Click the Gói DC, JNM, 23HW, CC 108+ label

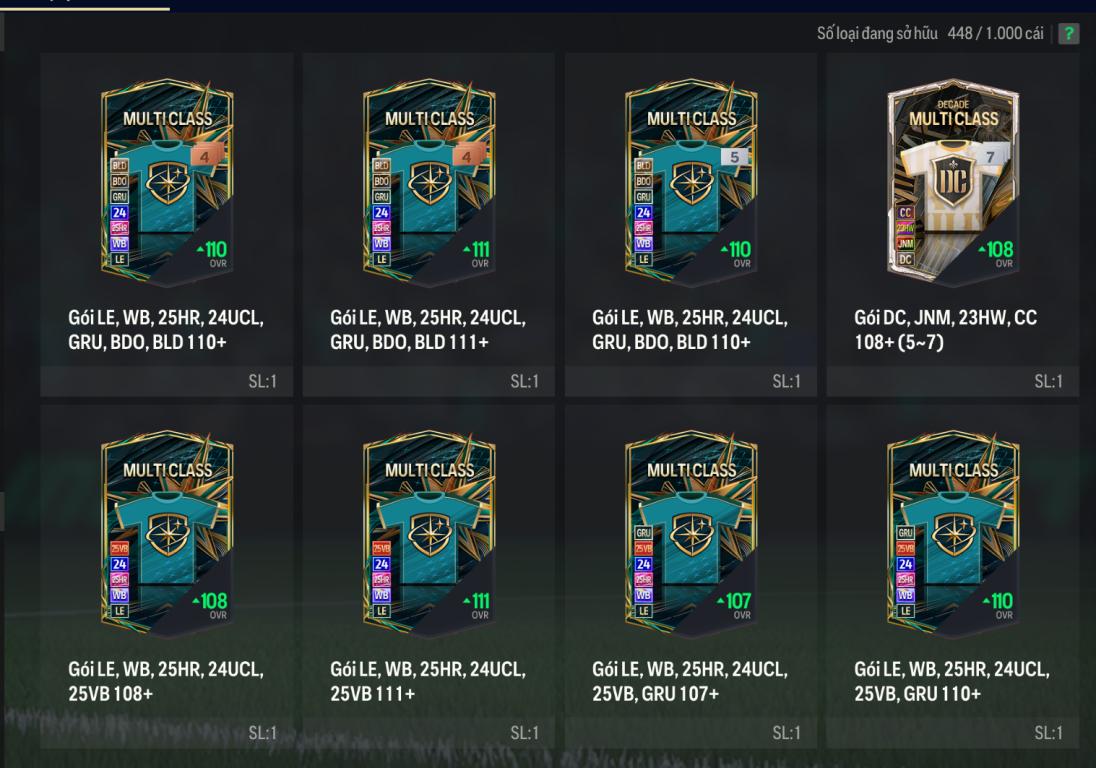click(x=946, y=330)
